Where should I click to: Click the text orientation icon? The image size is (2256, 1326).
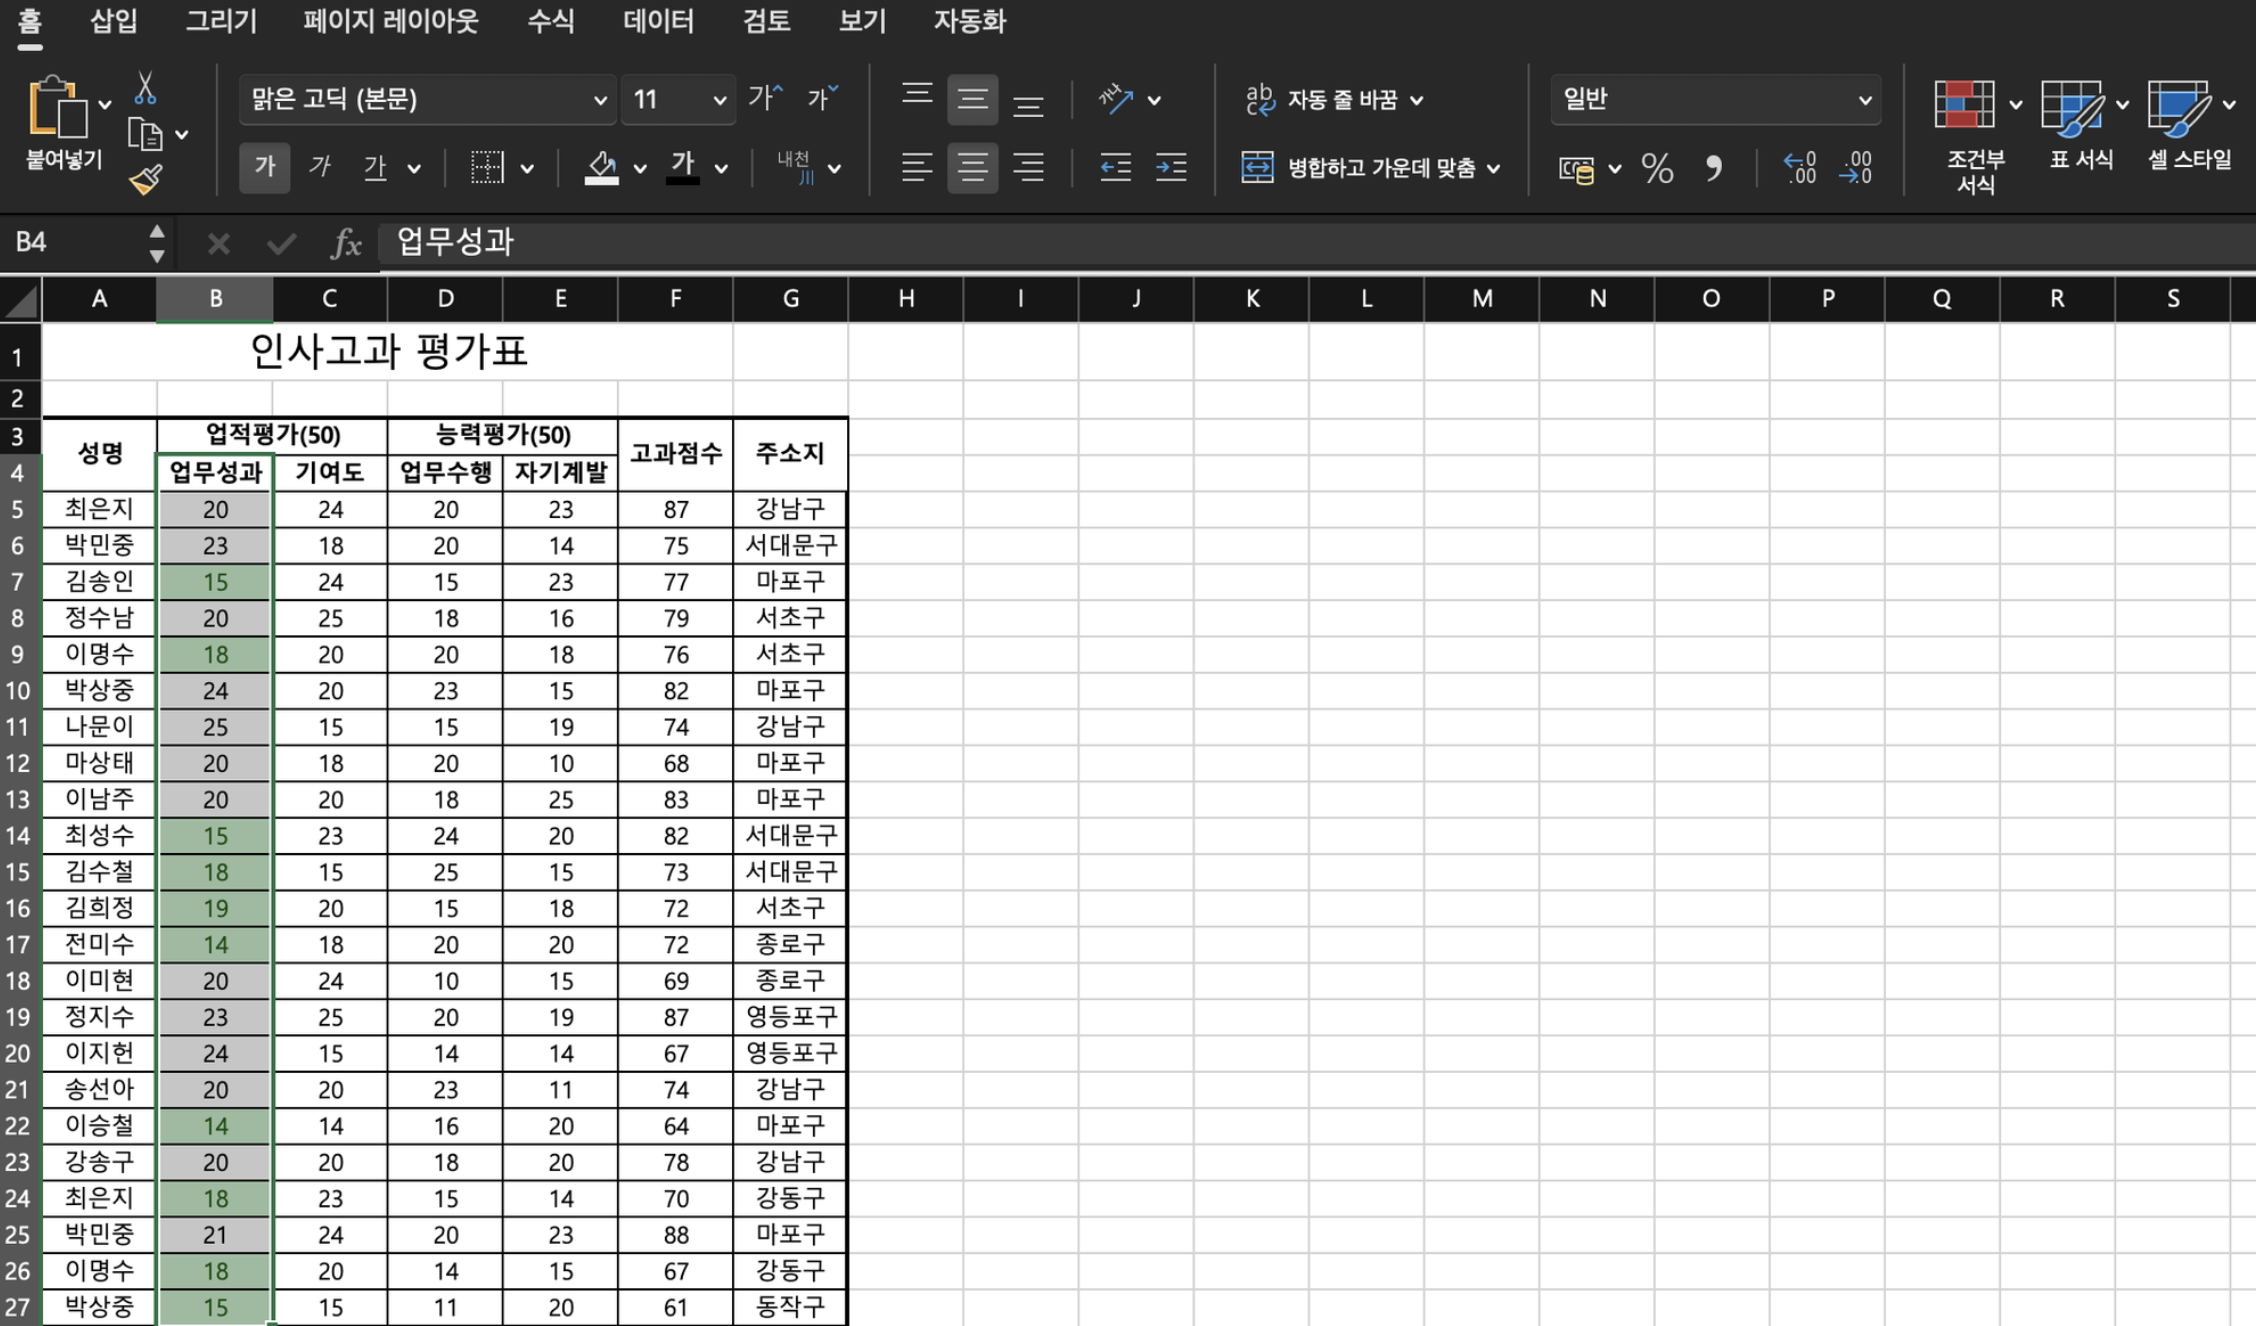(1115, 99)
